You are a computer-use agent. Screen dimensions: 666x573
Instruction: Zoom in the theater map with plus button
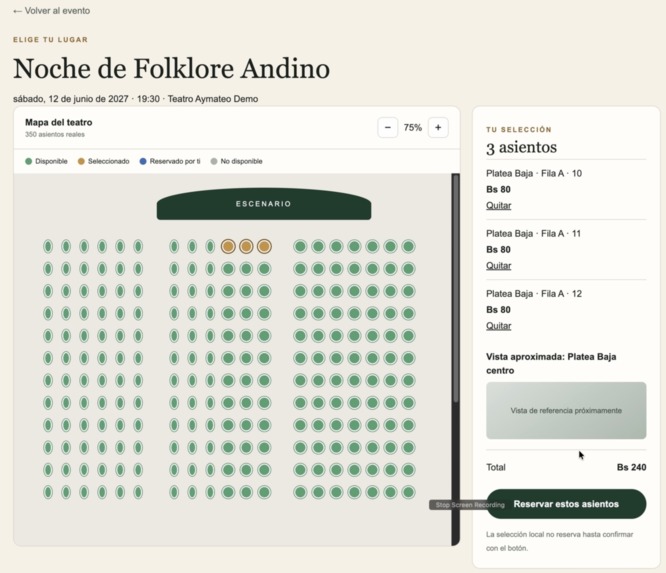[x=438, y=127]
